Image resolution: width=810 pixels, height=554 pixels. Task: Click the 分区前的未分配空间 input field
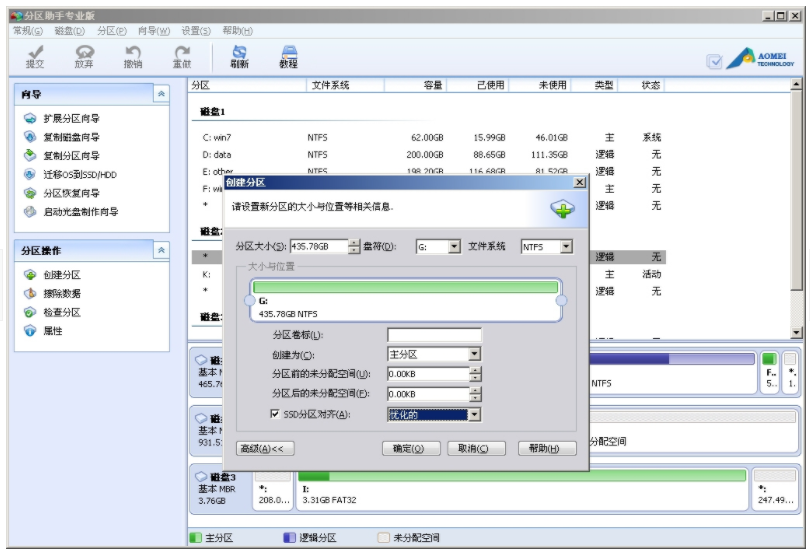[428, 374]
